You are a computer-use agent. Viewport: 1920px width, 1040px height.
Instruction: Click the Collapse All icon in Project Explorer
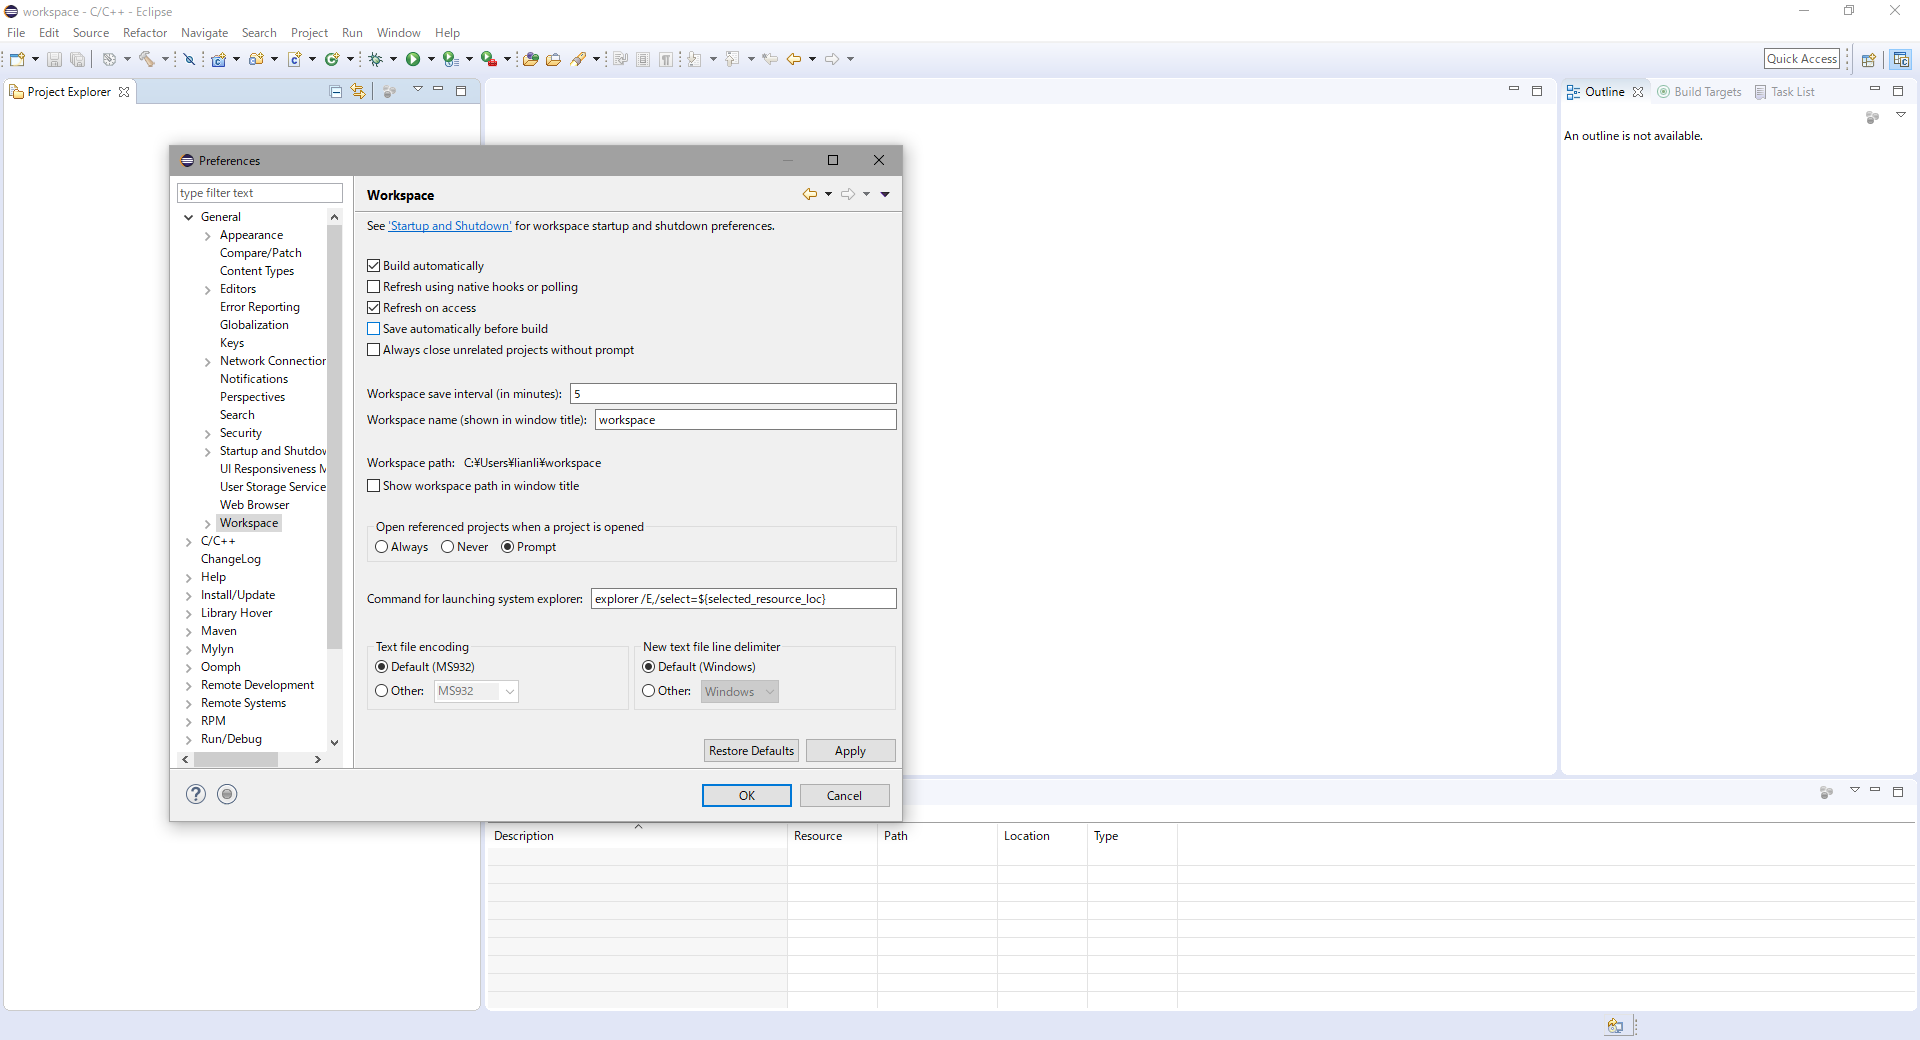[336, 91]
